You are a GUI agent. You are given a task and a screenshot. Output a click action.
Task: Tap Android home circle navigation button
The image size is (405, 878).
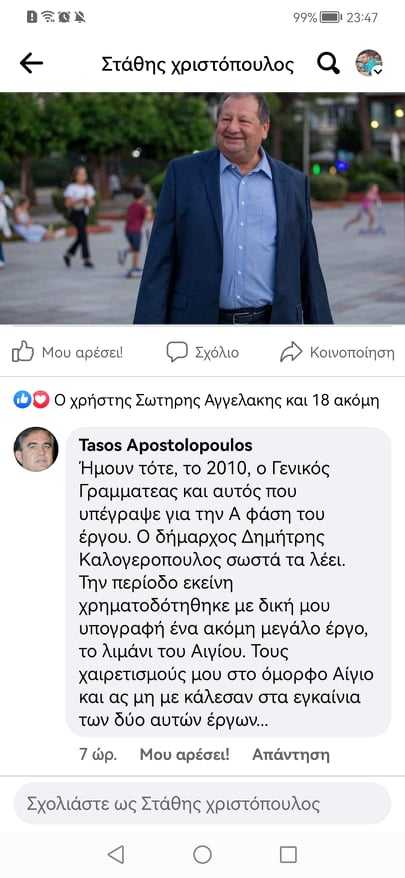pos(202,854)
